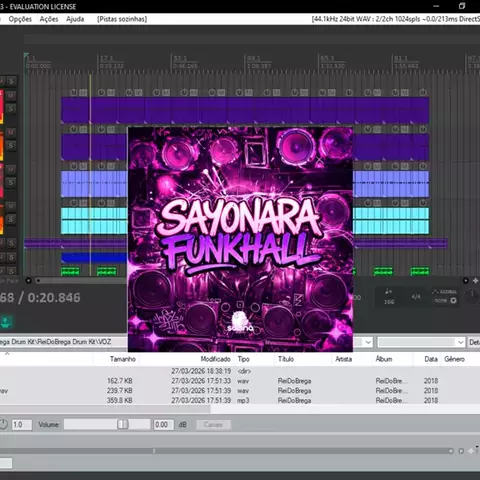
Task: Click the 0:20.846 transport time display
Action: coord(54,298)
